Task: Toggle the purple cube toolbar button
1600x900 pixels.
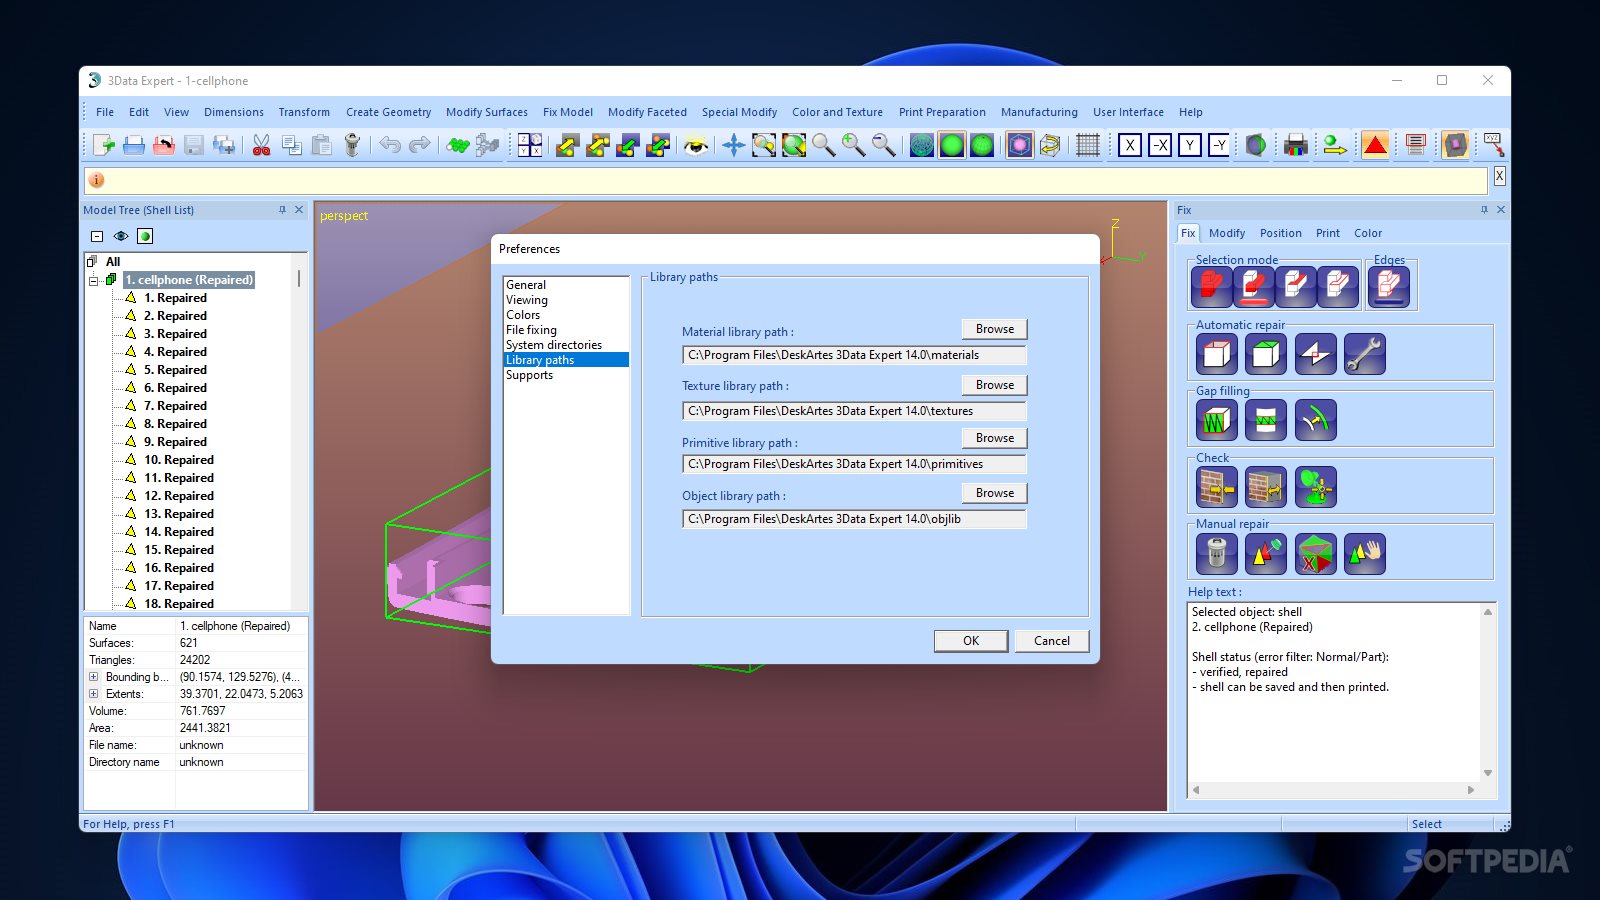Action: tap(1456, 145)
